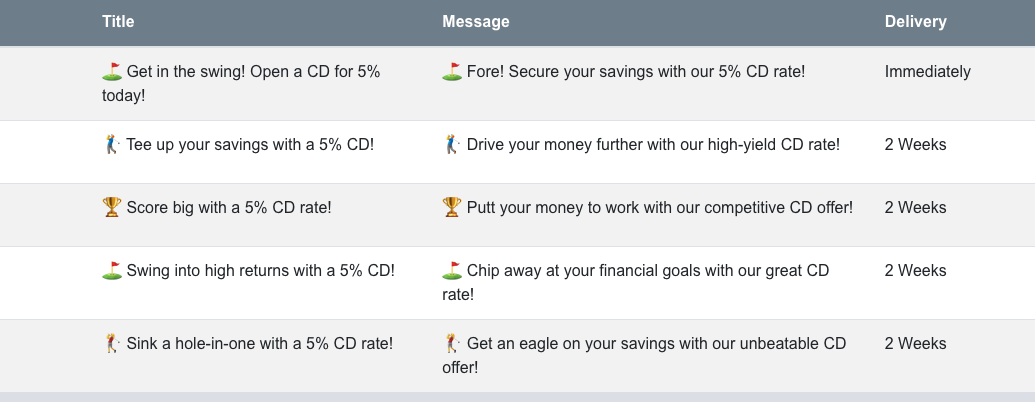1035x402 pixels.
Task: Click the Delivery column header
Action: 916,22
